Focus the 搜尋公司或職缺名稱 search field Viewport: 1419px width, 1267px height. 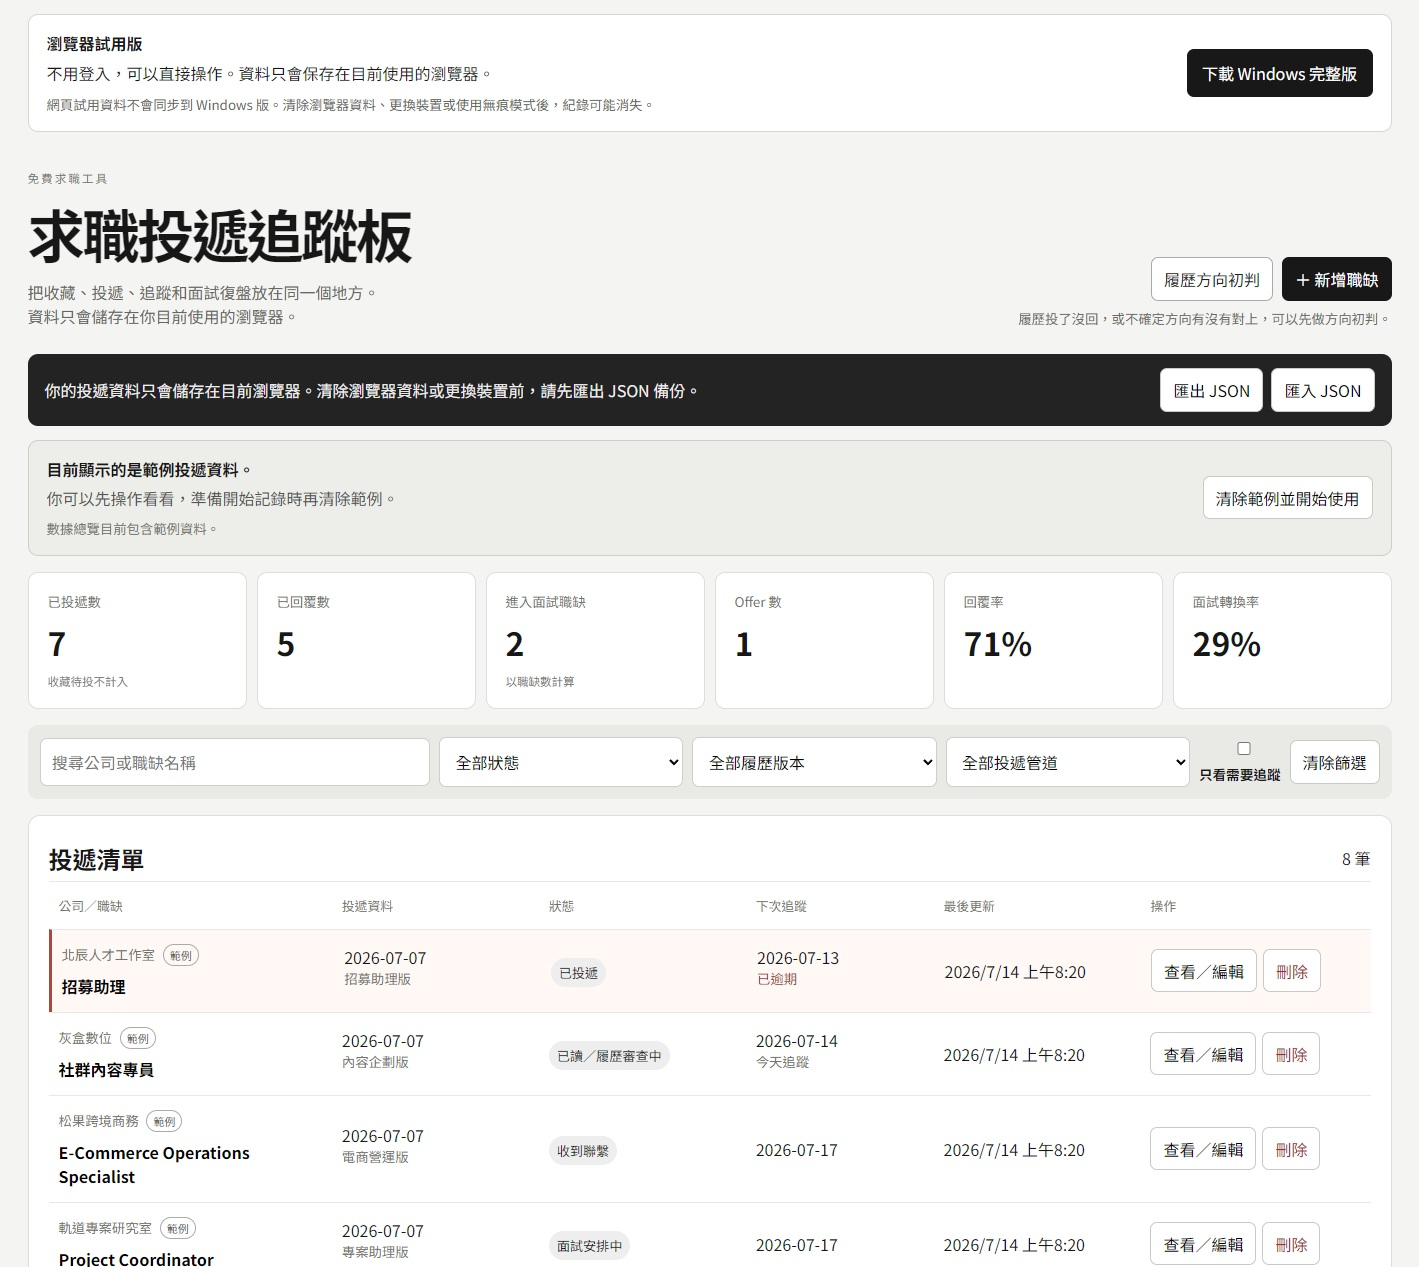[235, 762]
